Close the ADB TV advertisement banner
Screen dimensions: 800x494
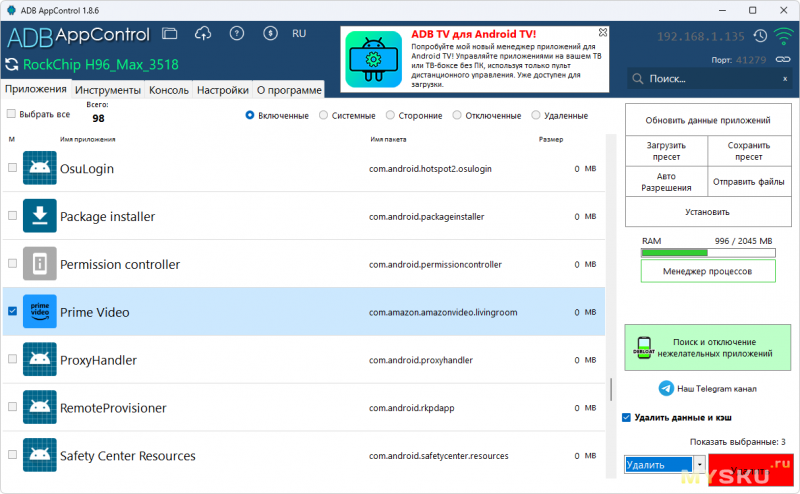coord(603,32)
